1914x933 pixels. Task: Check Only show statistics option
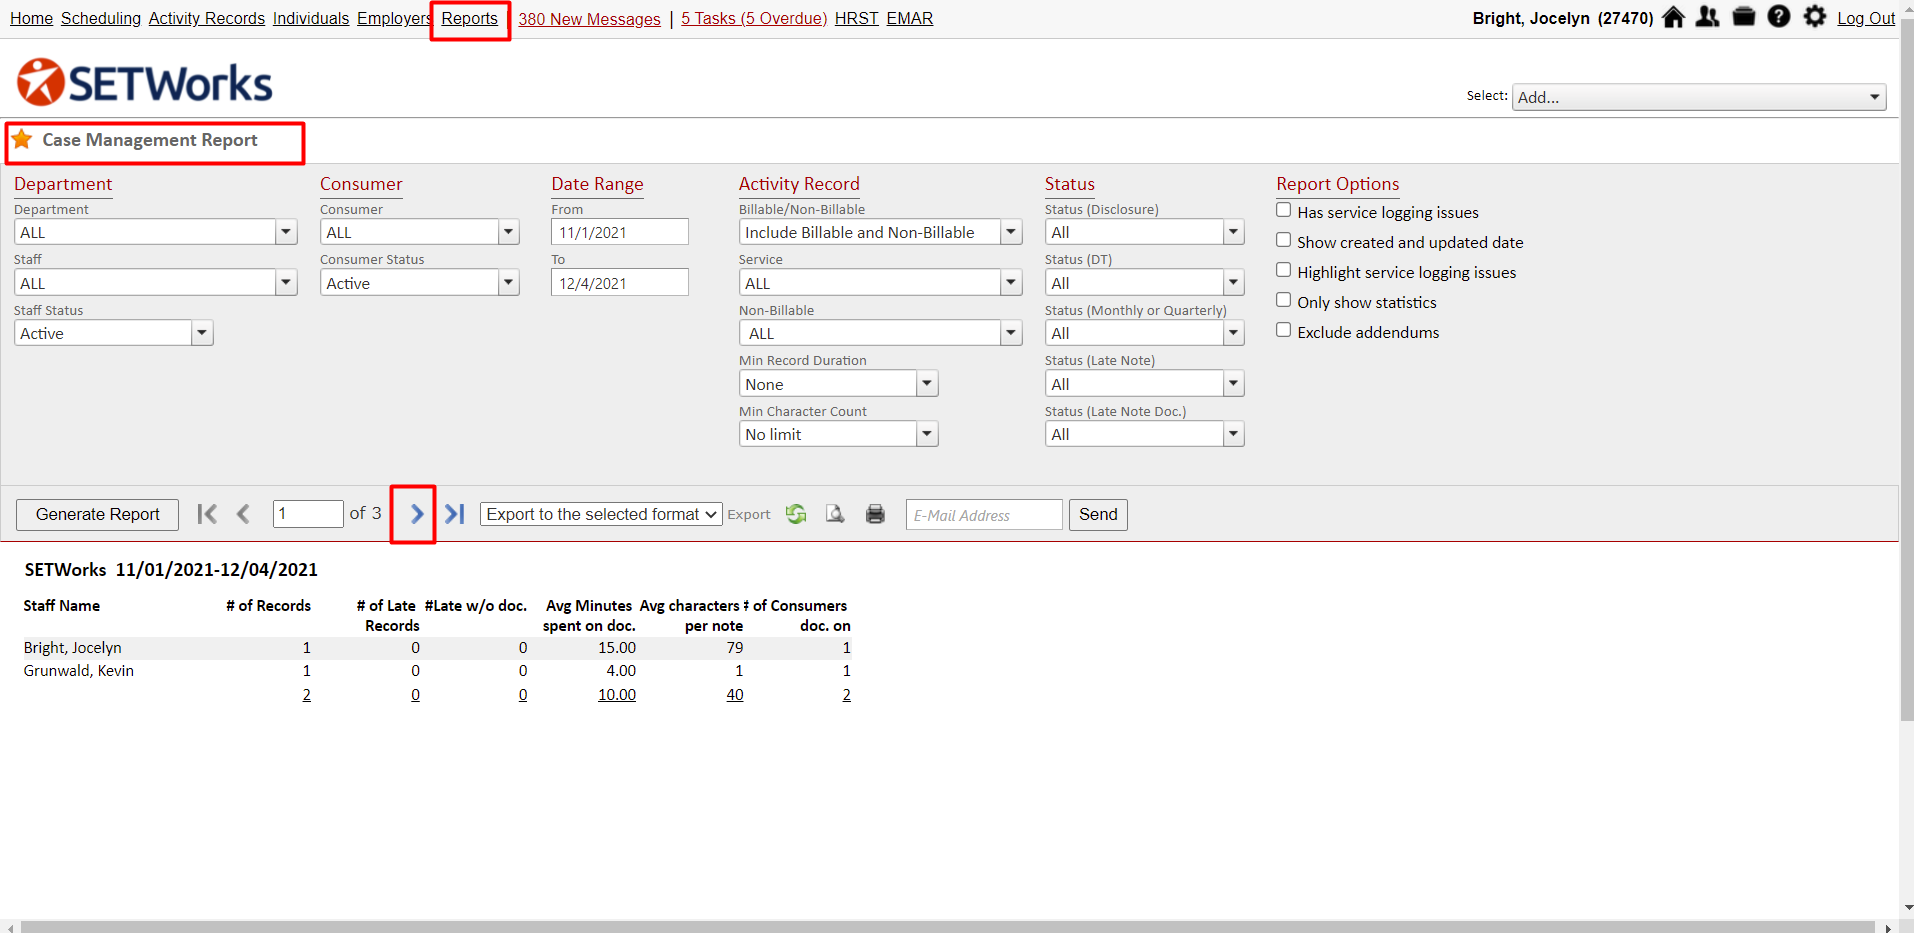[1284, 300]
